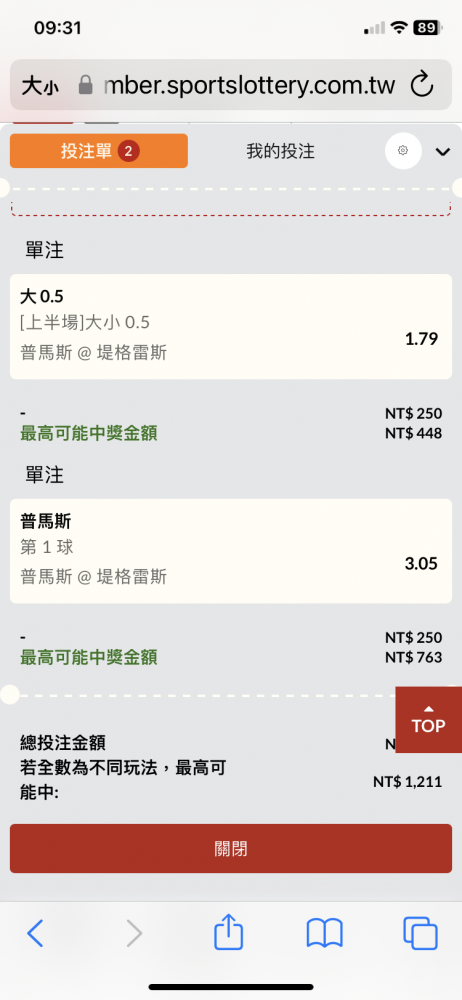Tap the Safari forward arrow
462x1000 pixels.
coord(134,934)
